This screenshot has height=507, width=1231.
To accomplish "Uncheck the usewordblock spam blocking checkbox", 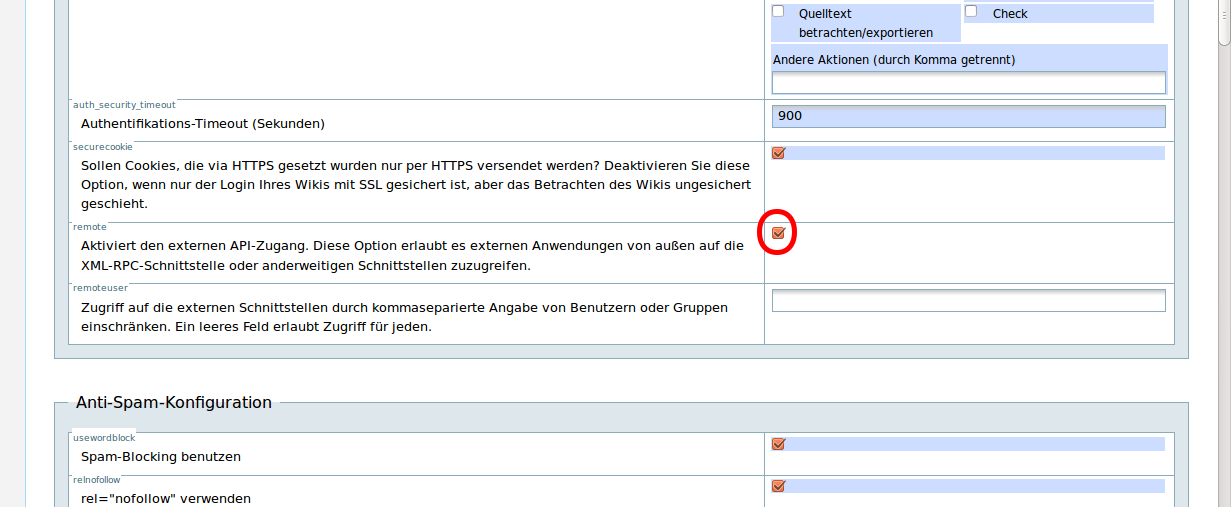I will (778, 444).
